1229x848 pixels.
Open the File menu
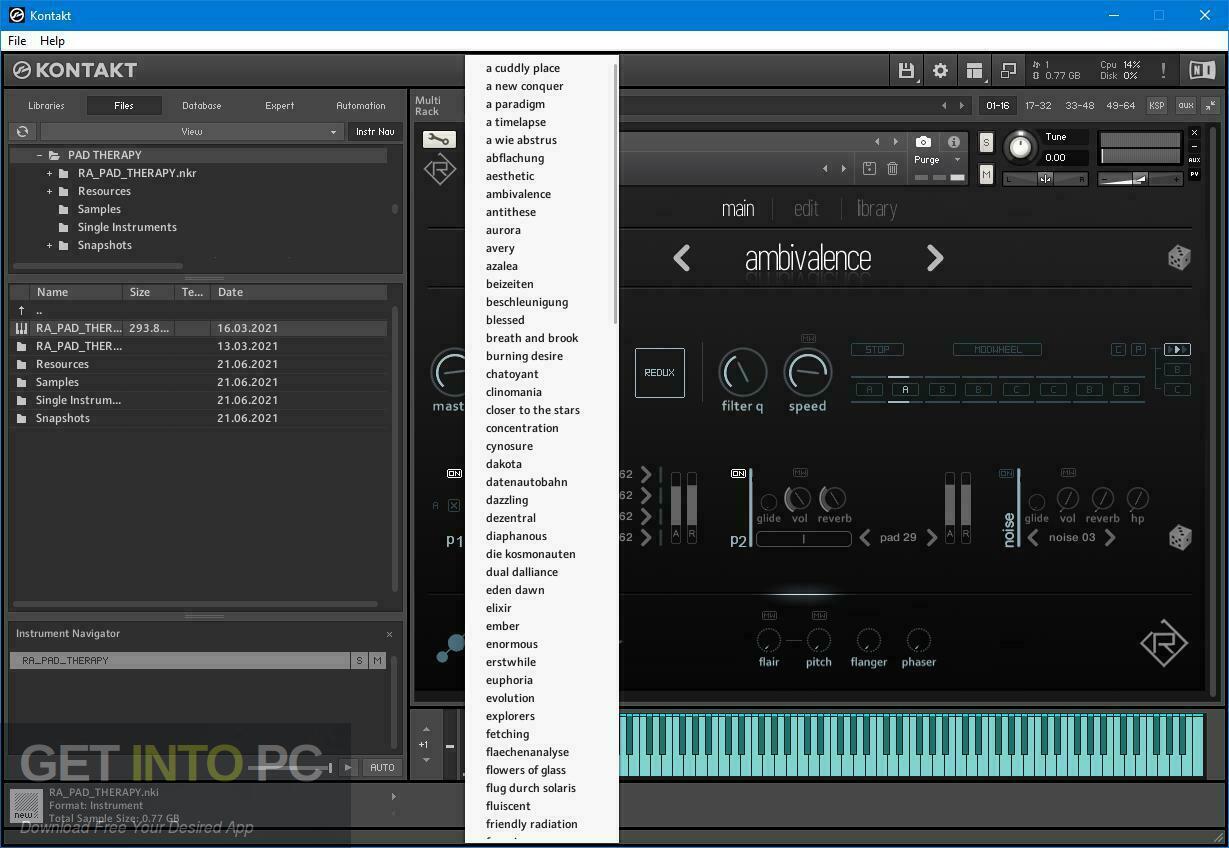click(17, 41)
